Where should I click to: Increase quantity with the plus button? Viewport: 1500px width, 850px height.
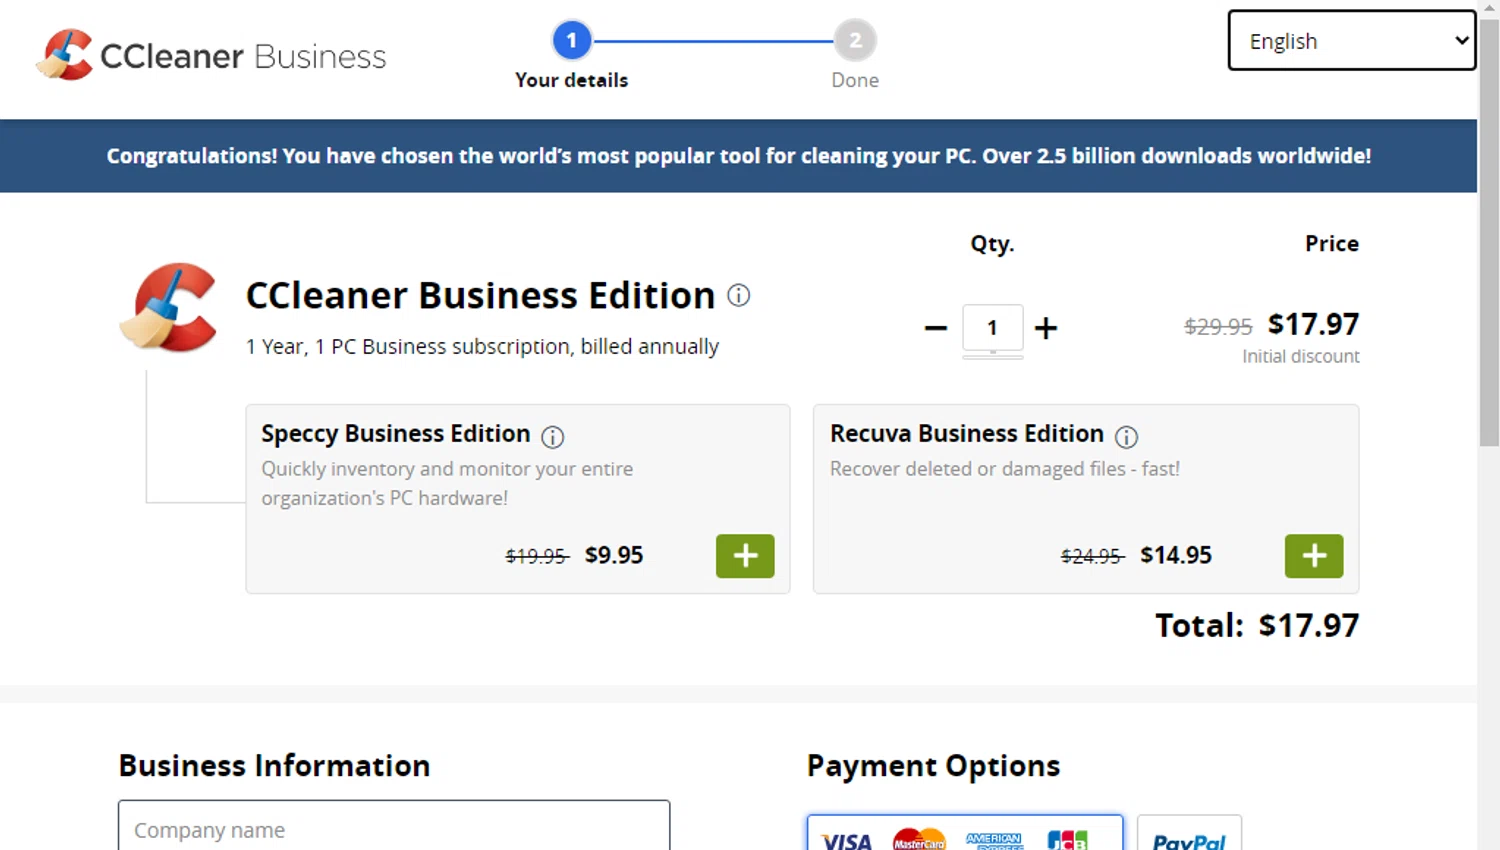click(x=1046, y=328)
